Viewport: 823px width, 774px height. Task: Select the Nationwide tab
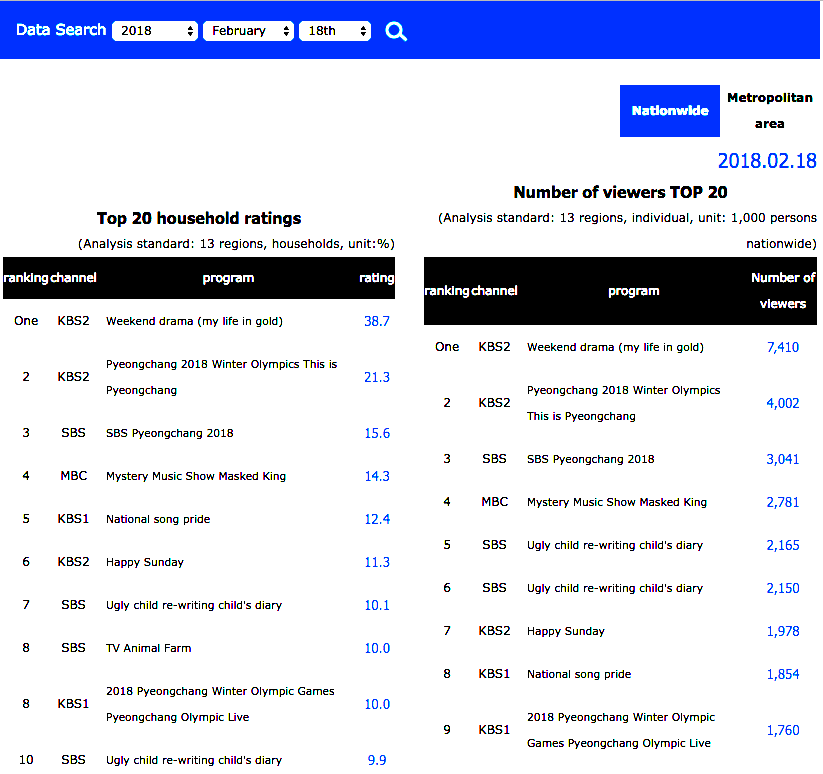[670, 111]
